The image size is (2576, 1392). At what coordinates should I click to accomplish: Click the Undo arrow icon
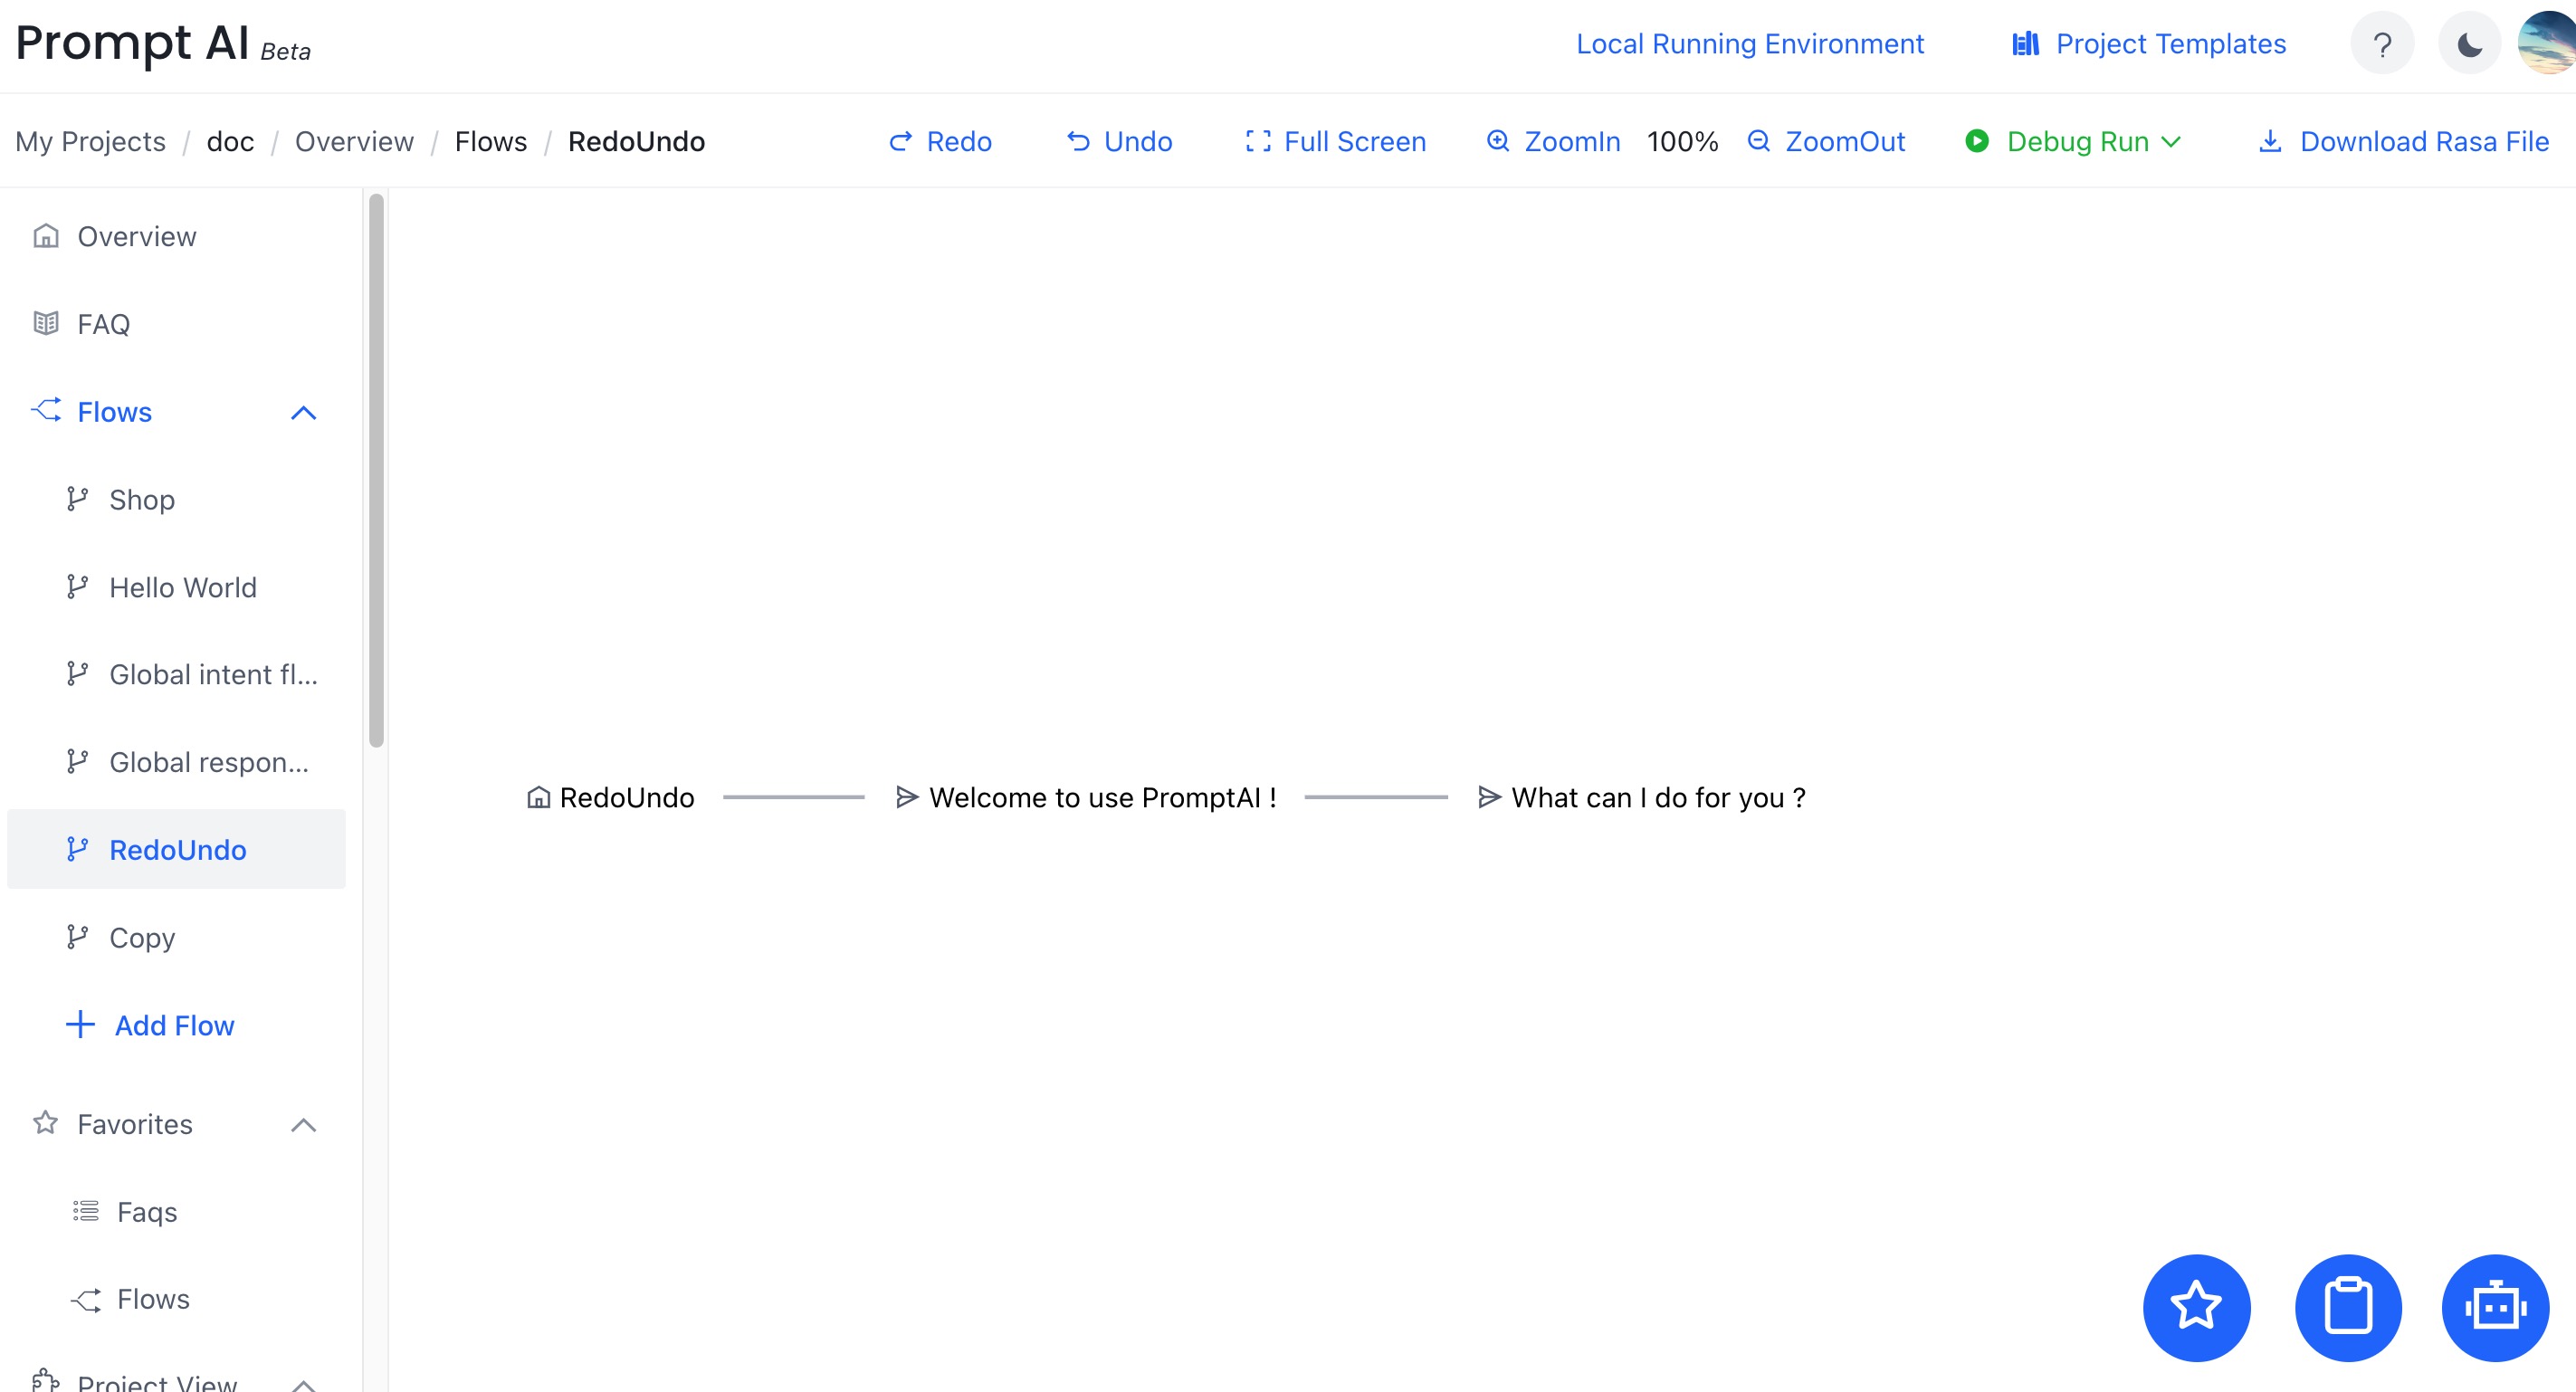1078,141
